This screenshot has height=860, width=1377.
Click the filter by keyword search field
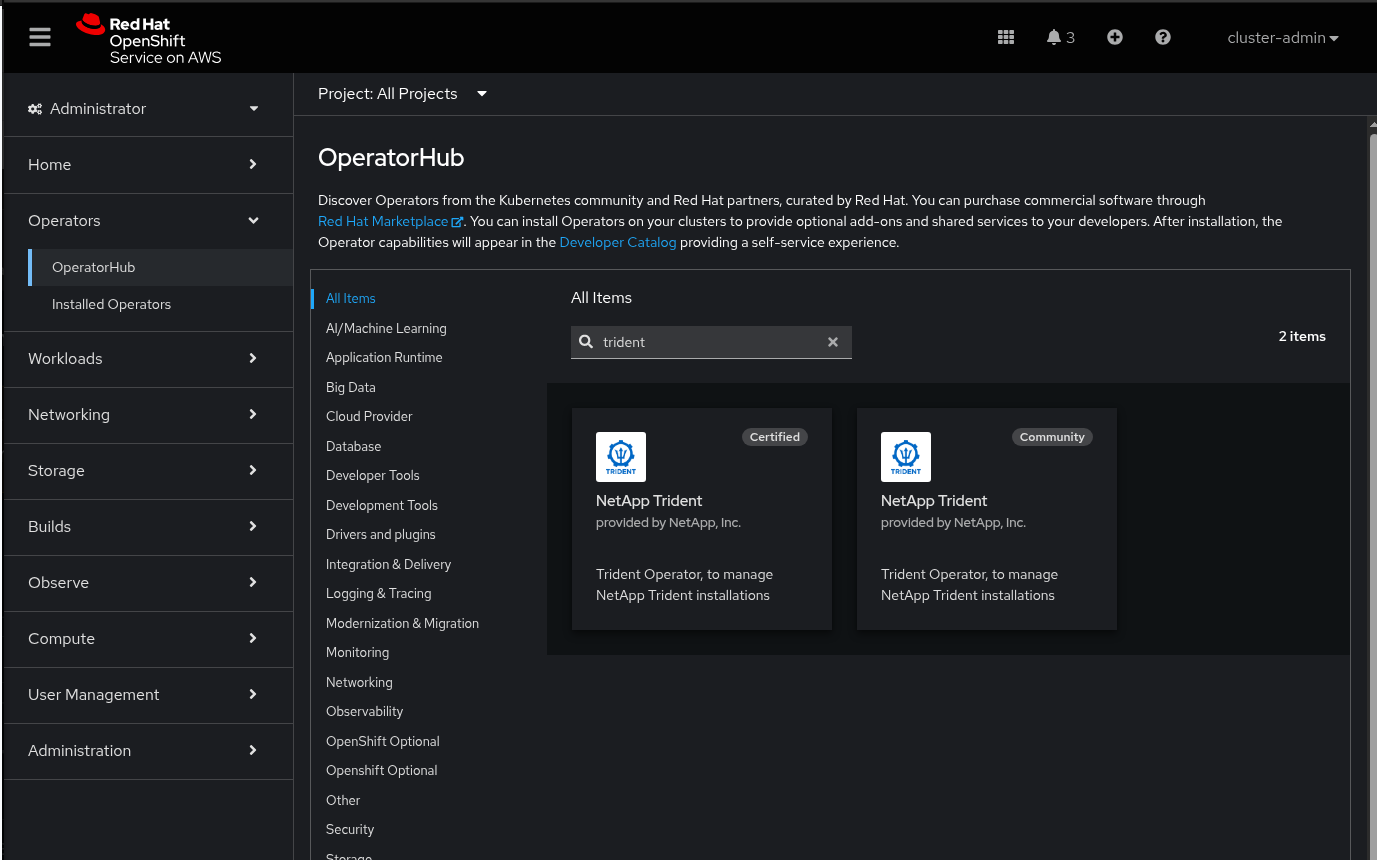pyautogui.click(x=710, y=342)
